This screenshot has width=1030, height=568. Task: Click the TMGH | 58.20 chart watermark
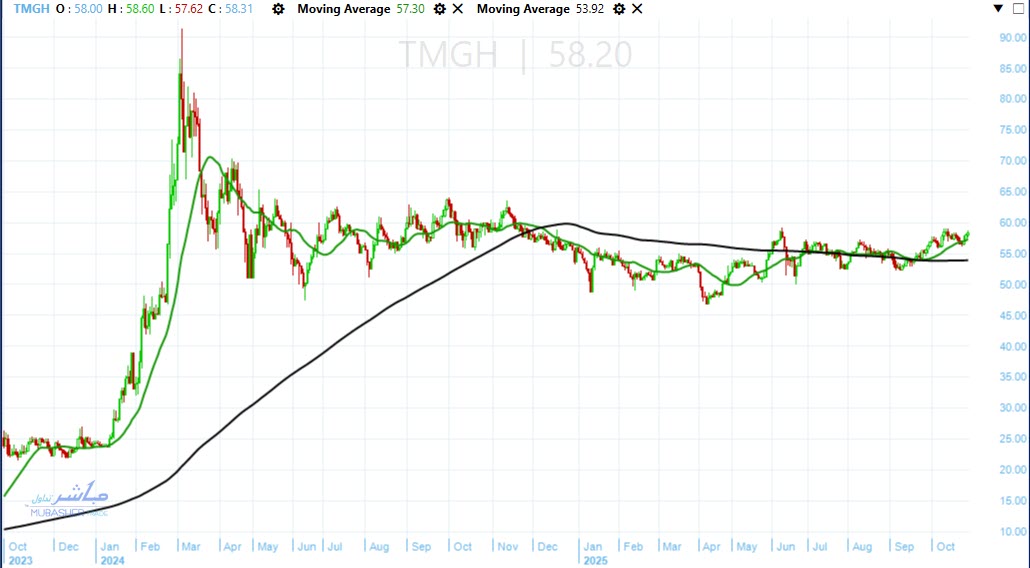coord(515,55)
